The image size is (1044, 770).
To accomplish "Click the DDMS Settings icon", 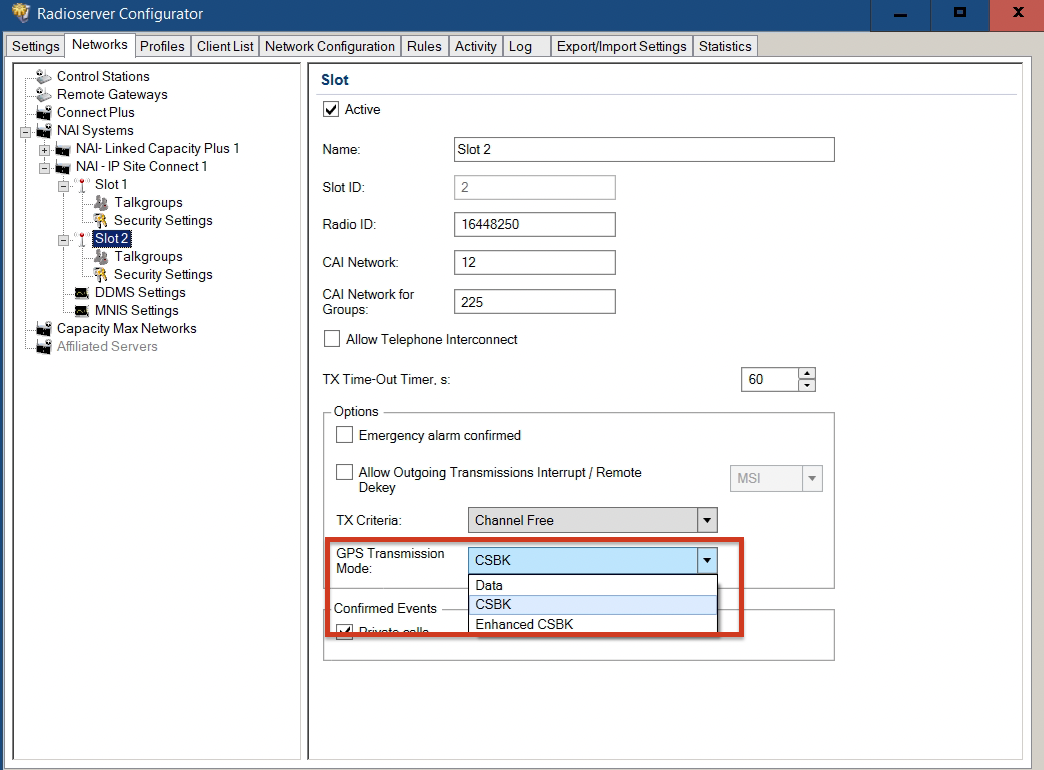I will pyautogui.click(x=82, y=293).
